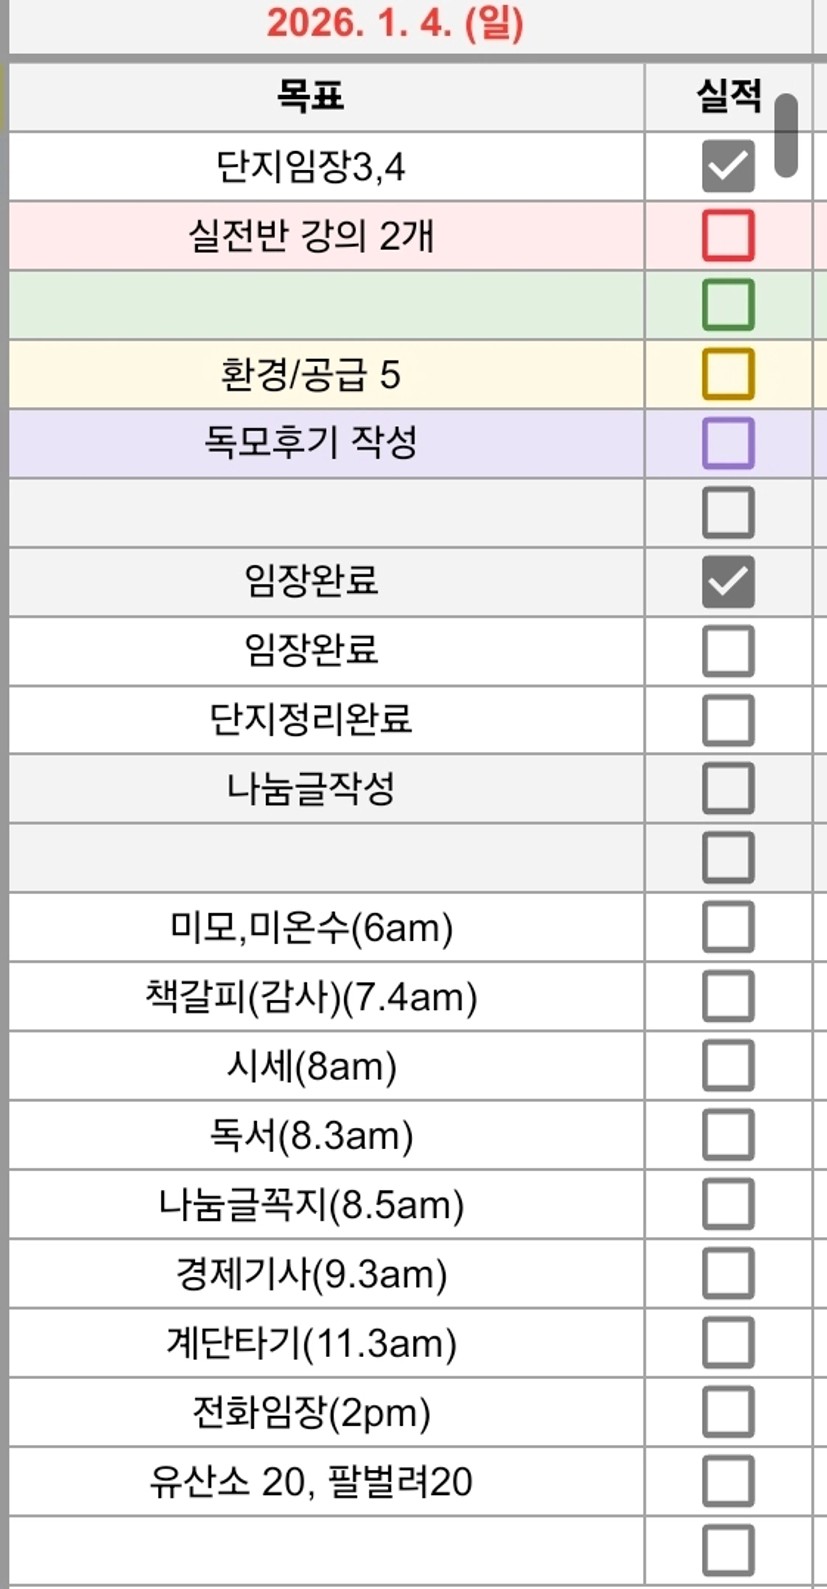
Task: Mark 미모,미온수(6am) as done
Action: click(x=727, y=927)
